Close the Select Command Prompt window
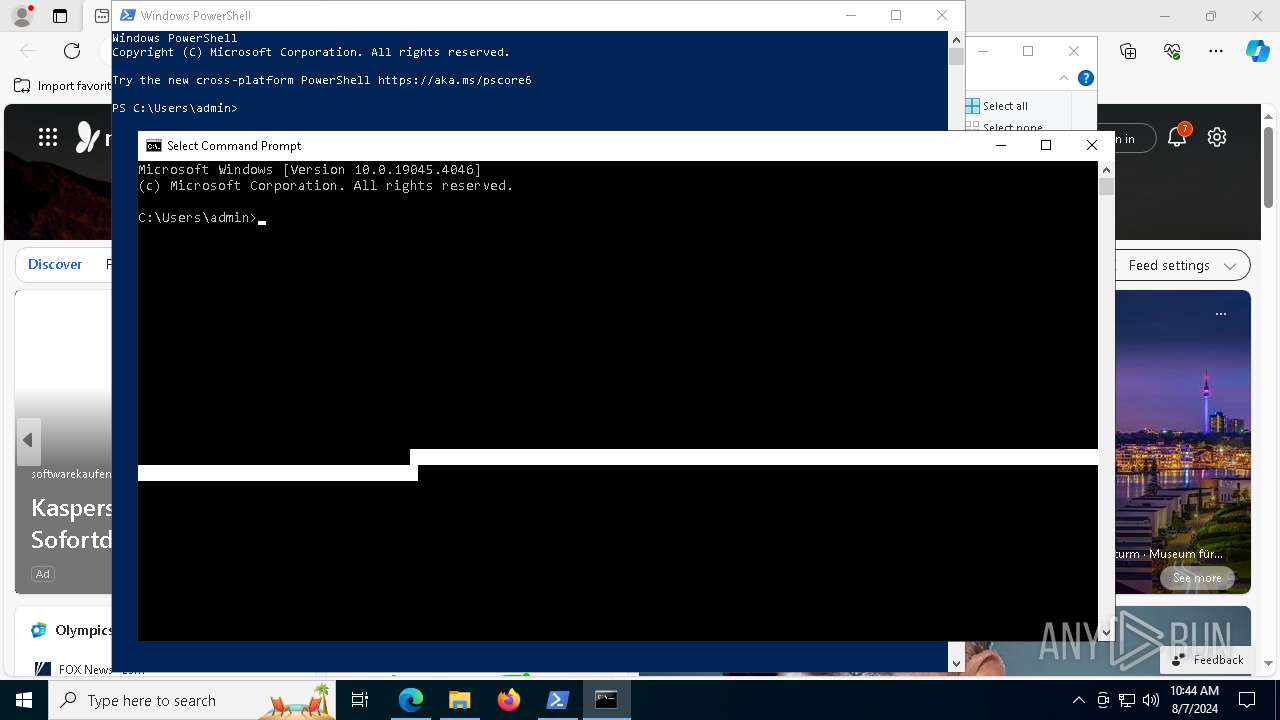The width and height of the screenshot is (1280, 720). point(1092,145)
